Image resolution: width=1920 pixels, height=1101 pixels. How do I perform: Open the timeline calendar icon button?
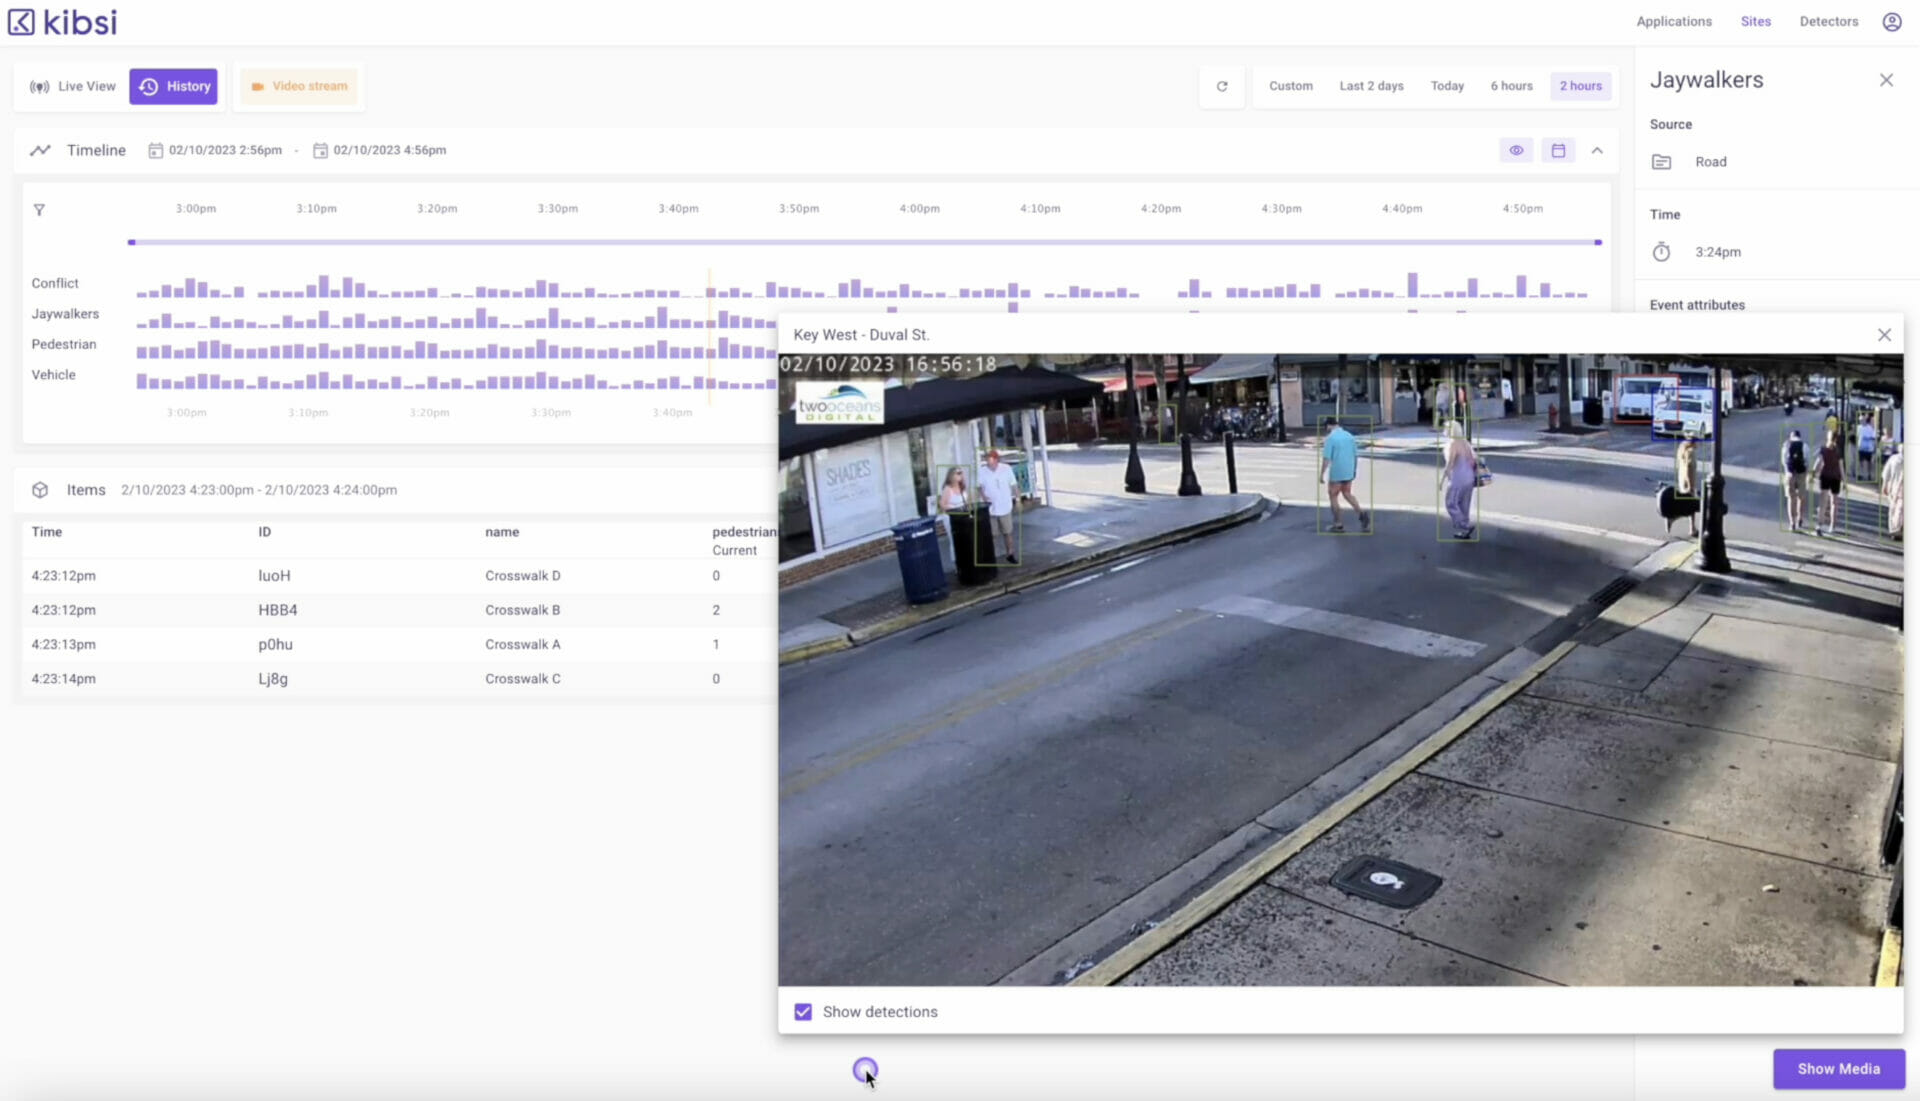click(x=1558, y=150)
